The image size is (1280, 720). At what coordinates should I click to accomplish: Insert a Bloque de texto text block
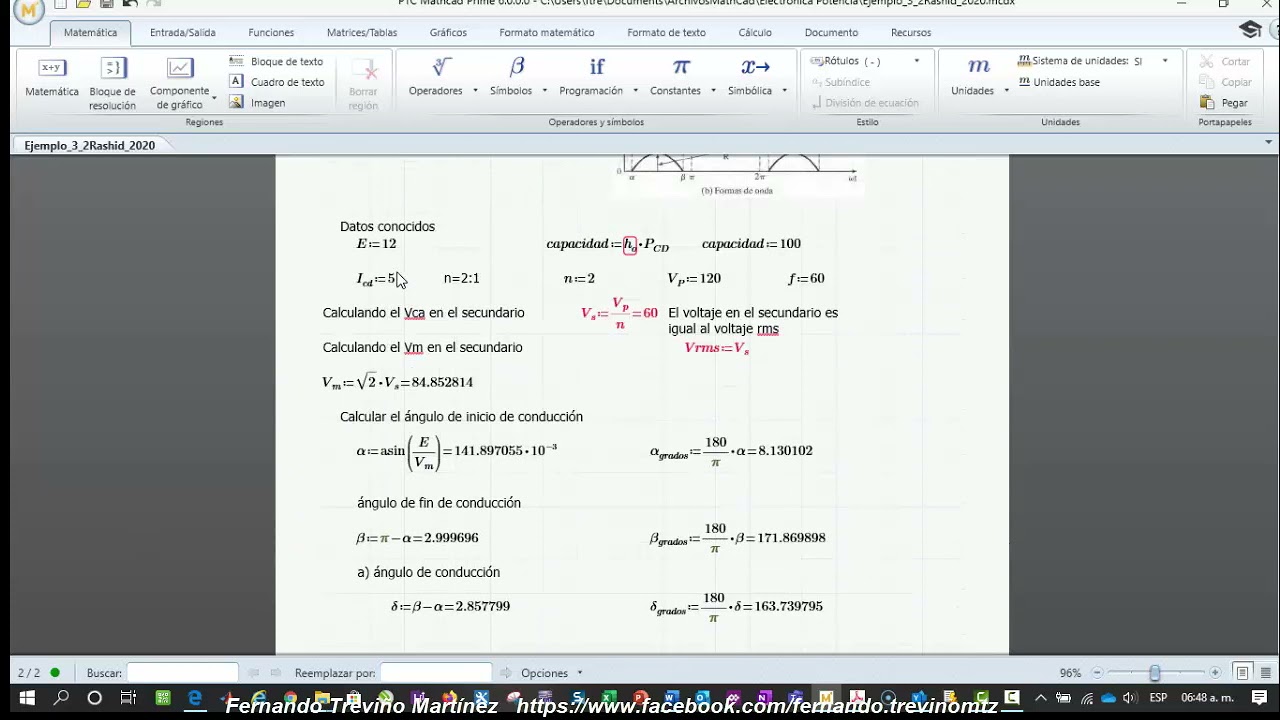[276, 61]
